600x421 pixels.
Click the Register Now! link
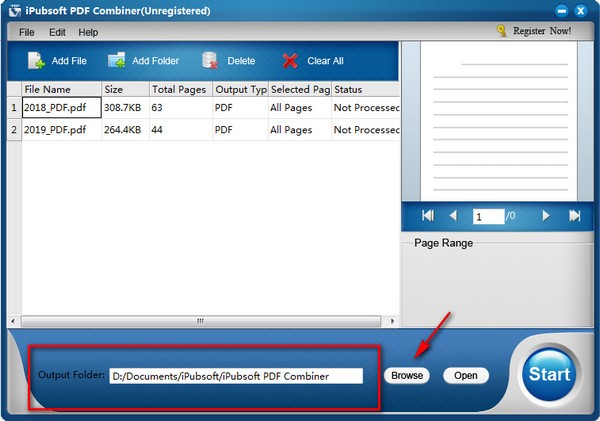[542, 31]
